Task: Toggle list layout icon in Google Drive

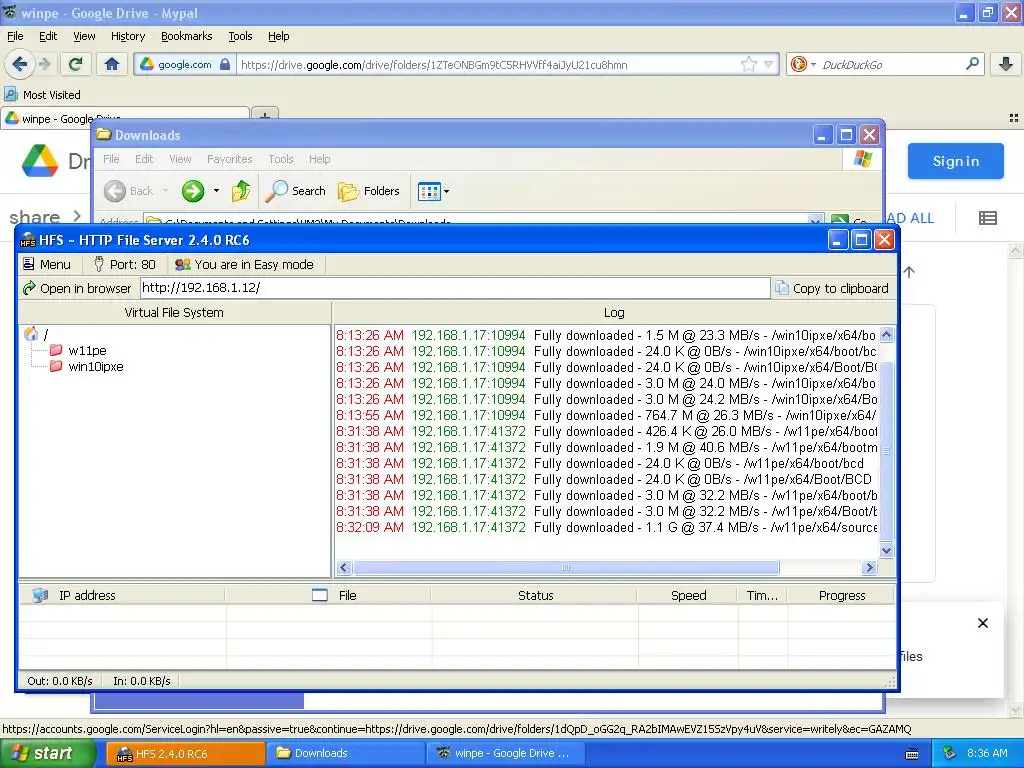Action: point(987,218)
